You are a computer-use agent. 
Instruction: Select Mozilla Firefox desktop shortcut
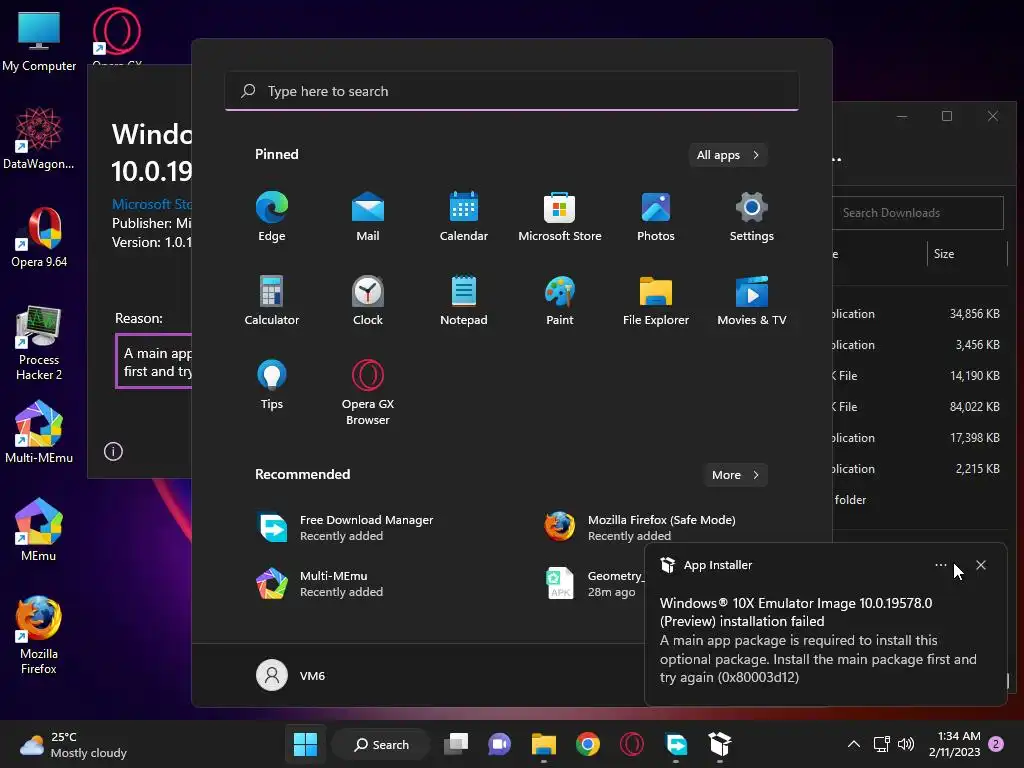(39, 635)
